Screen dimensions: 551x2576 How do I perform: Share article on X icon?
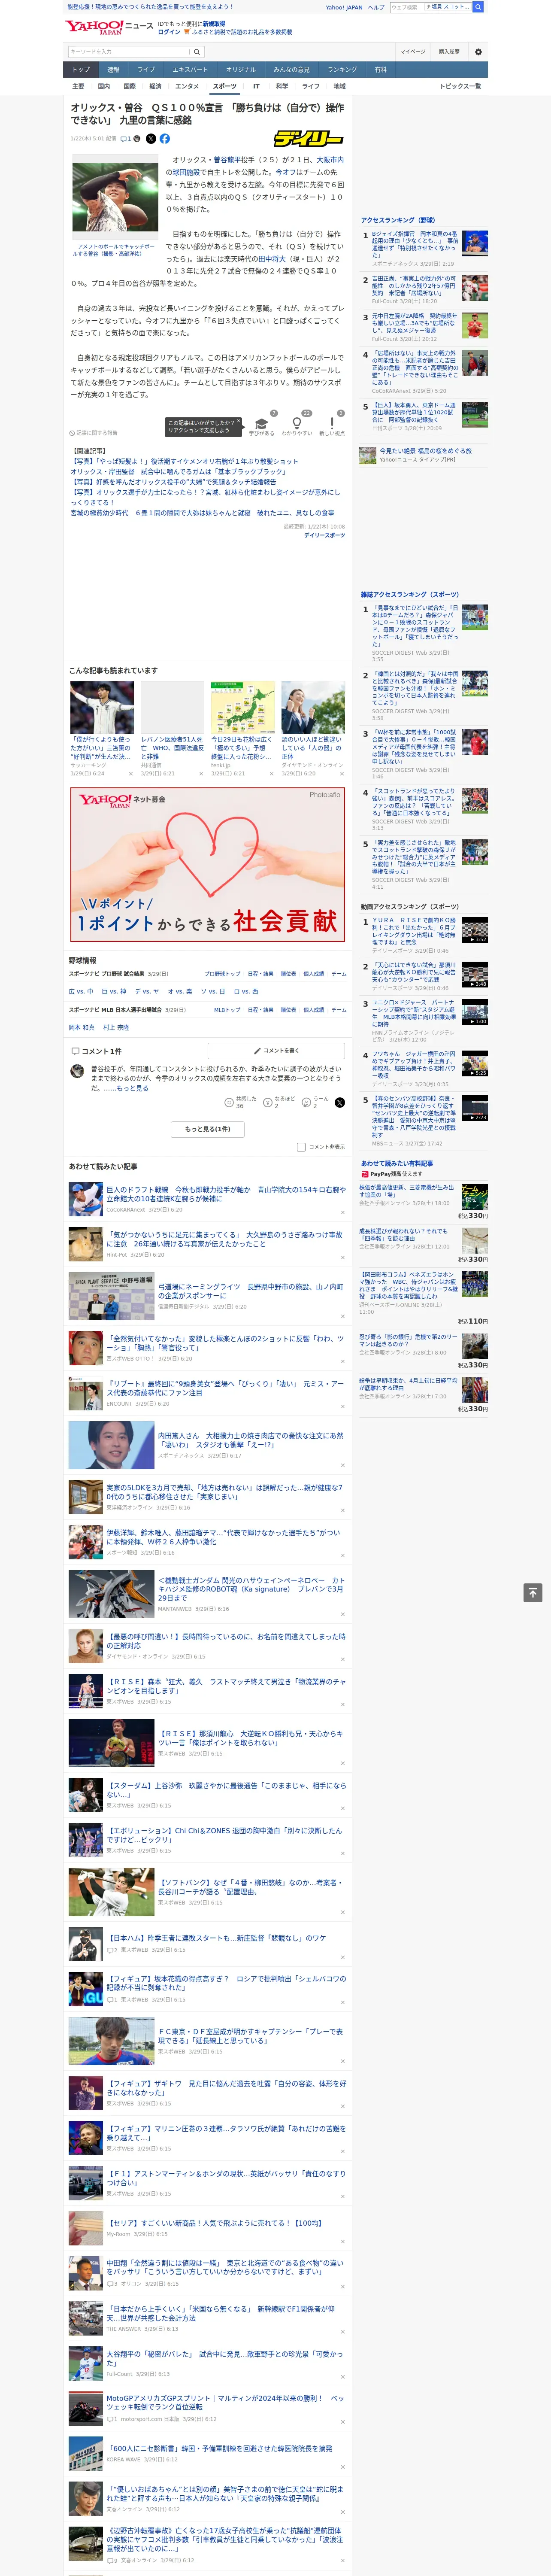click(151, 139)
